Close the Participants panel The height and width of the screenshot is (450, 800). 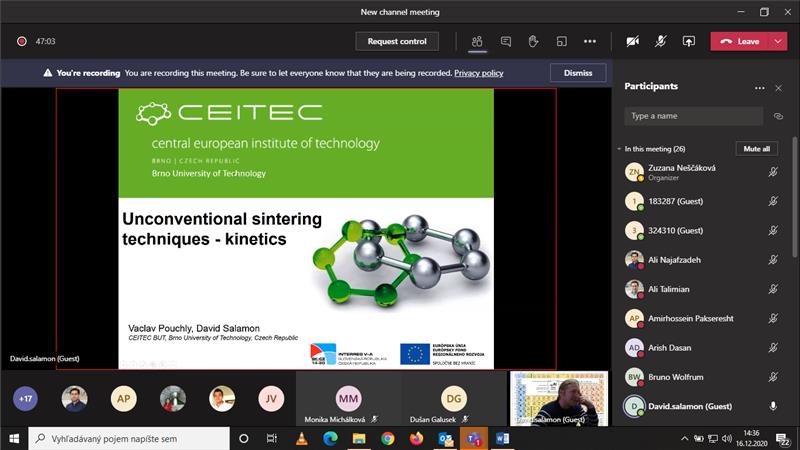point(779,88)
